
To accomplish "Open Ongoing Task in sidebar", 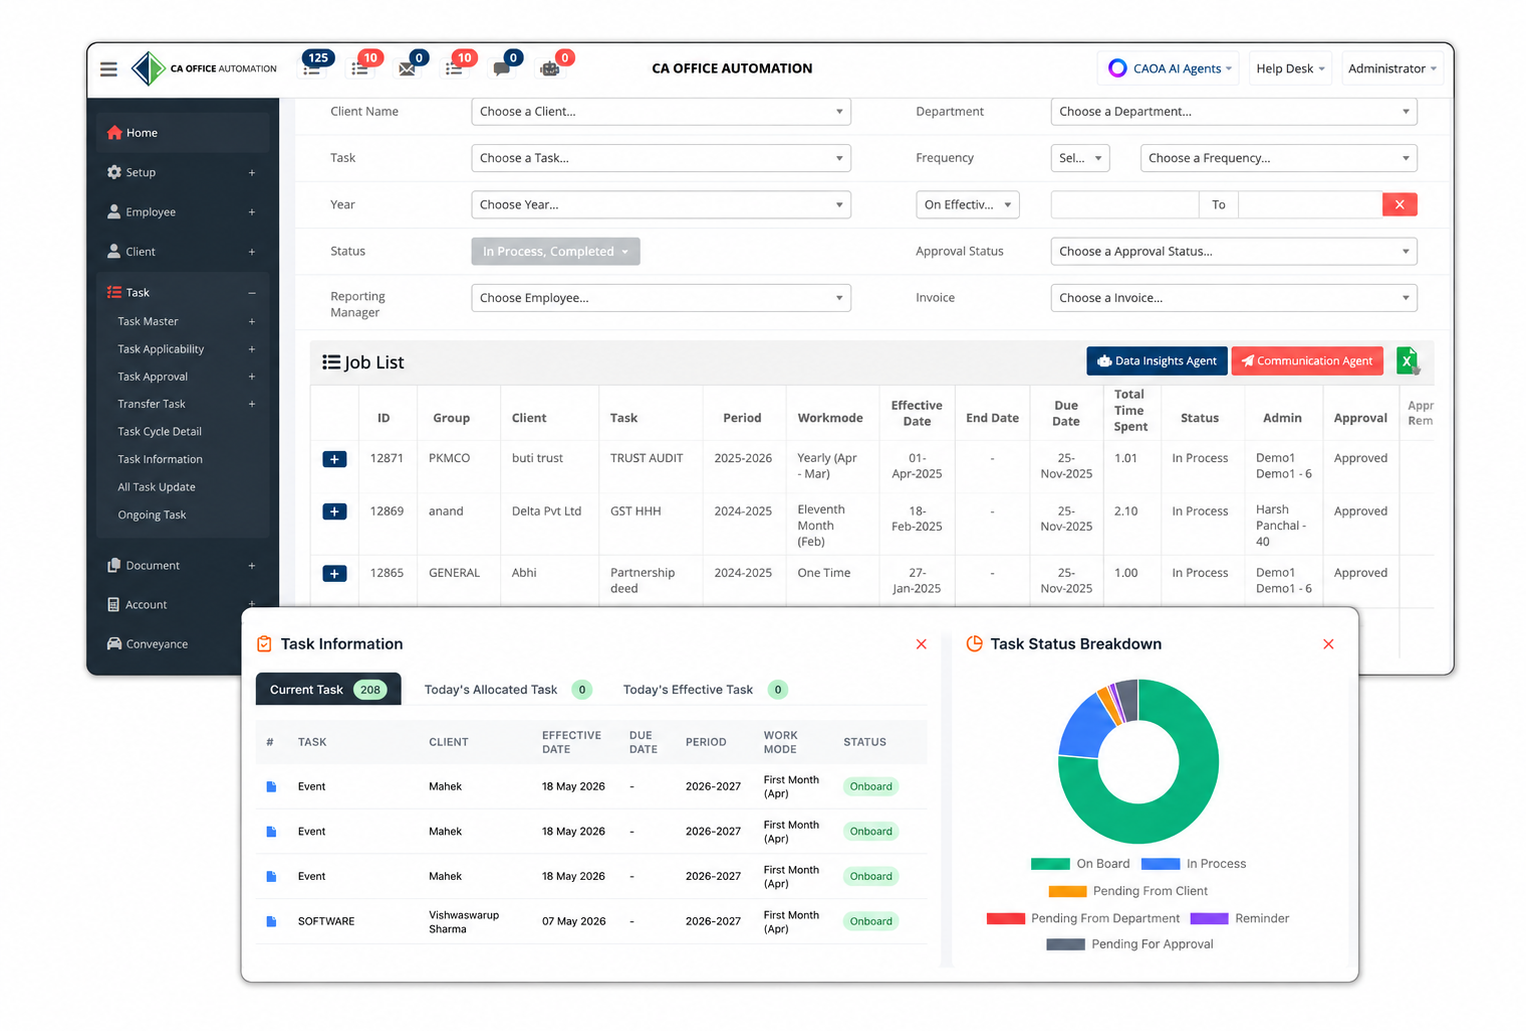I will point(152,515).
